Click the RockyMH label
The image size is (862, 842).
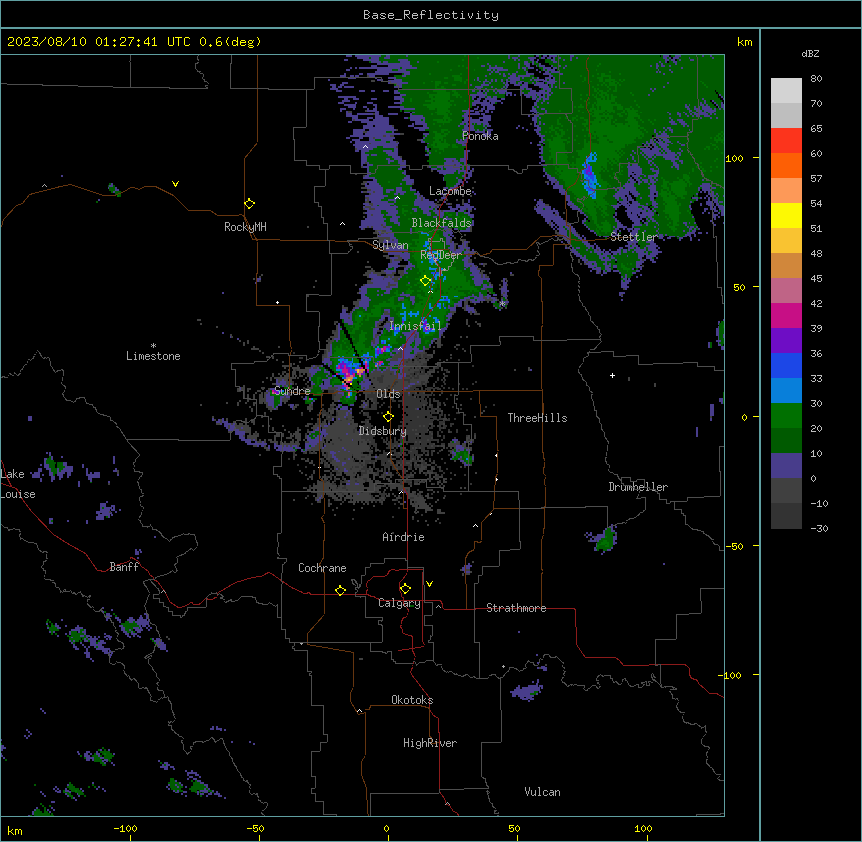[245, 227]
